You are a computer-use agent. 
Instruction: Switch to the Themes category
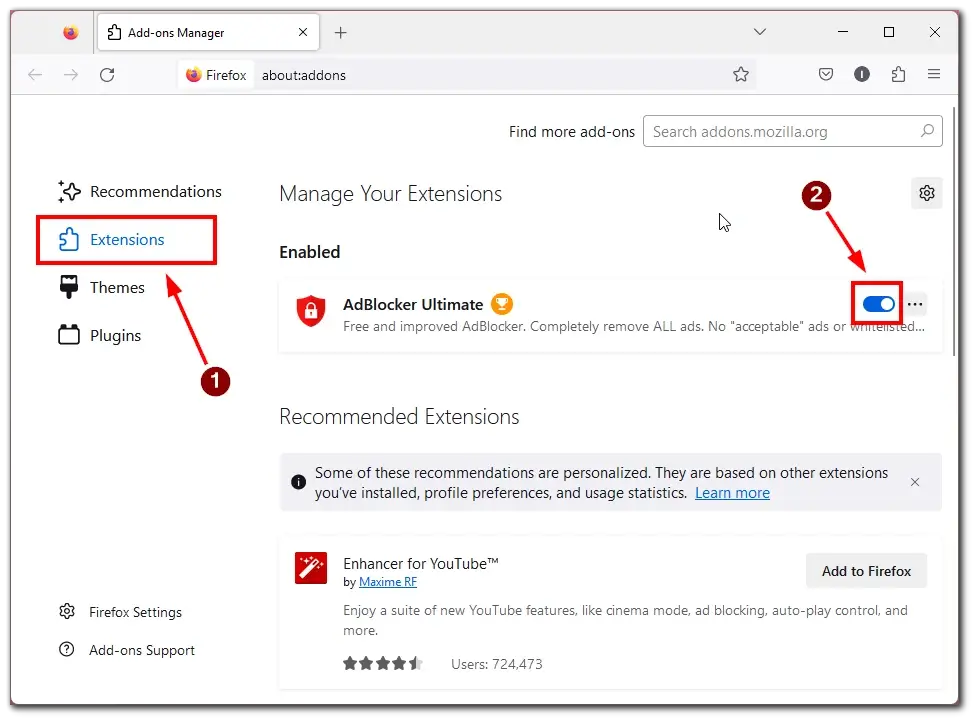coord(102,287)
